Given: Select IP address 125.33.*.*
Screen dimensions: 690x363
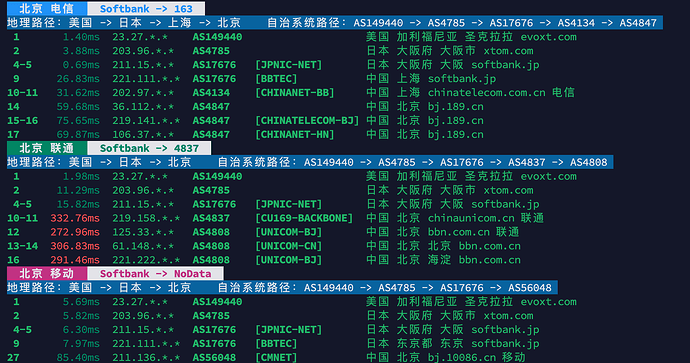Looking at the screenshot, I should pyautogui.click(x=143, y=232).
